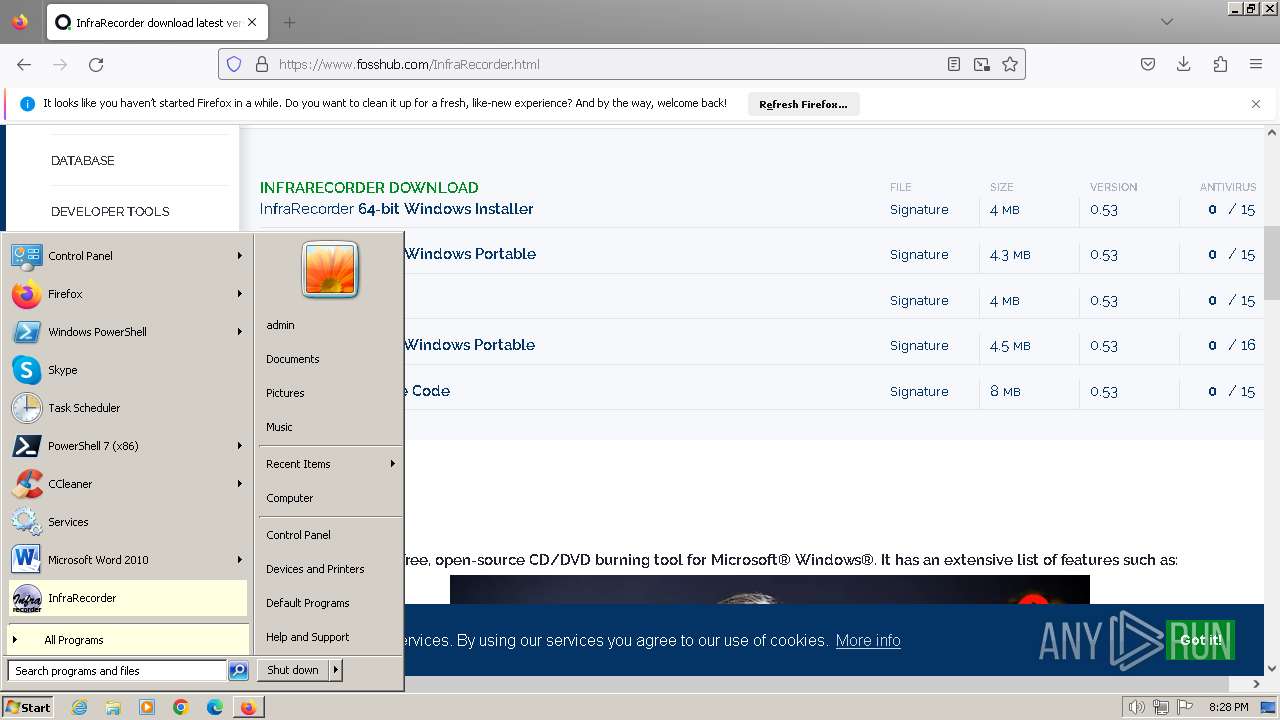
Task: Focus Search programs and files box
Action: (117, 671)
